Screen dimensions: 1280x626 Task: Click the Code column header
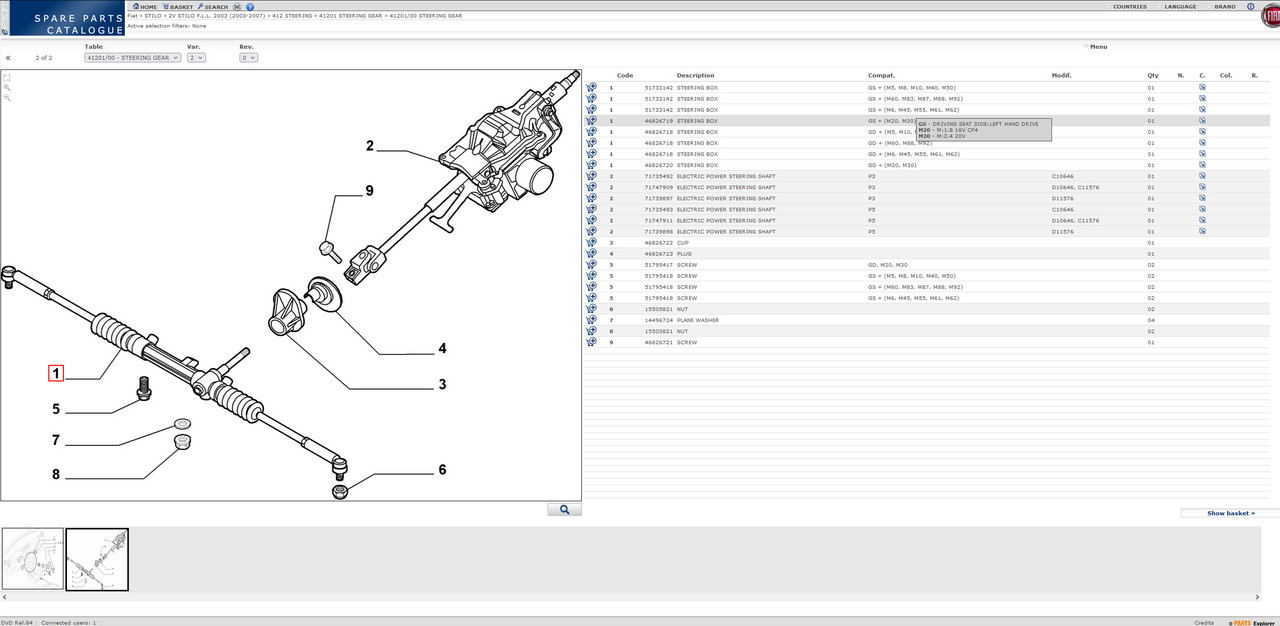tap(625, 75)
